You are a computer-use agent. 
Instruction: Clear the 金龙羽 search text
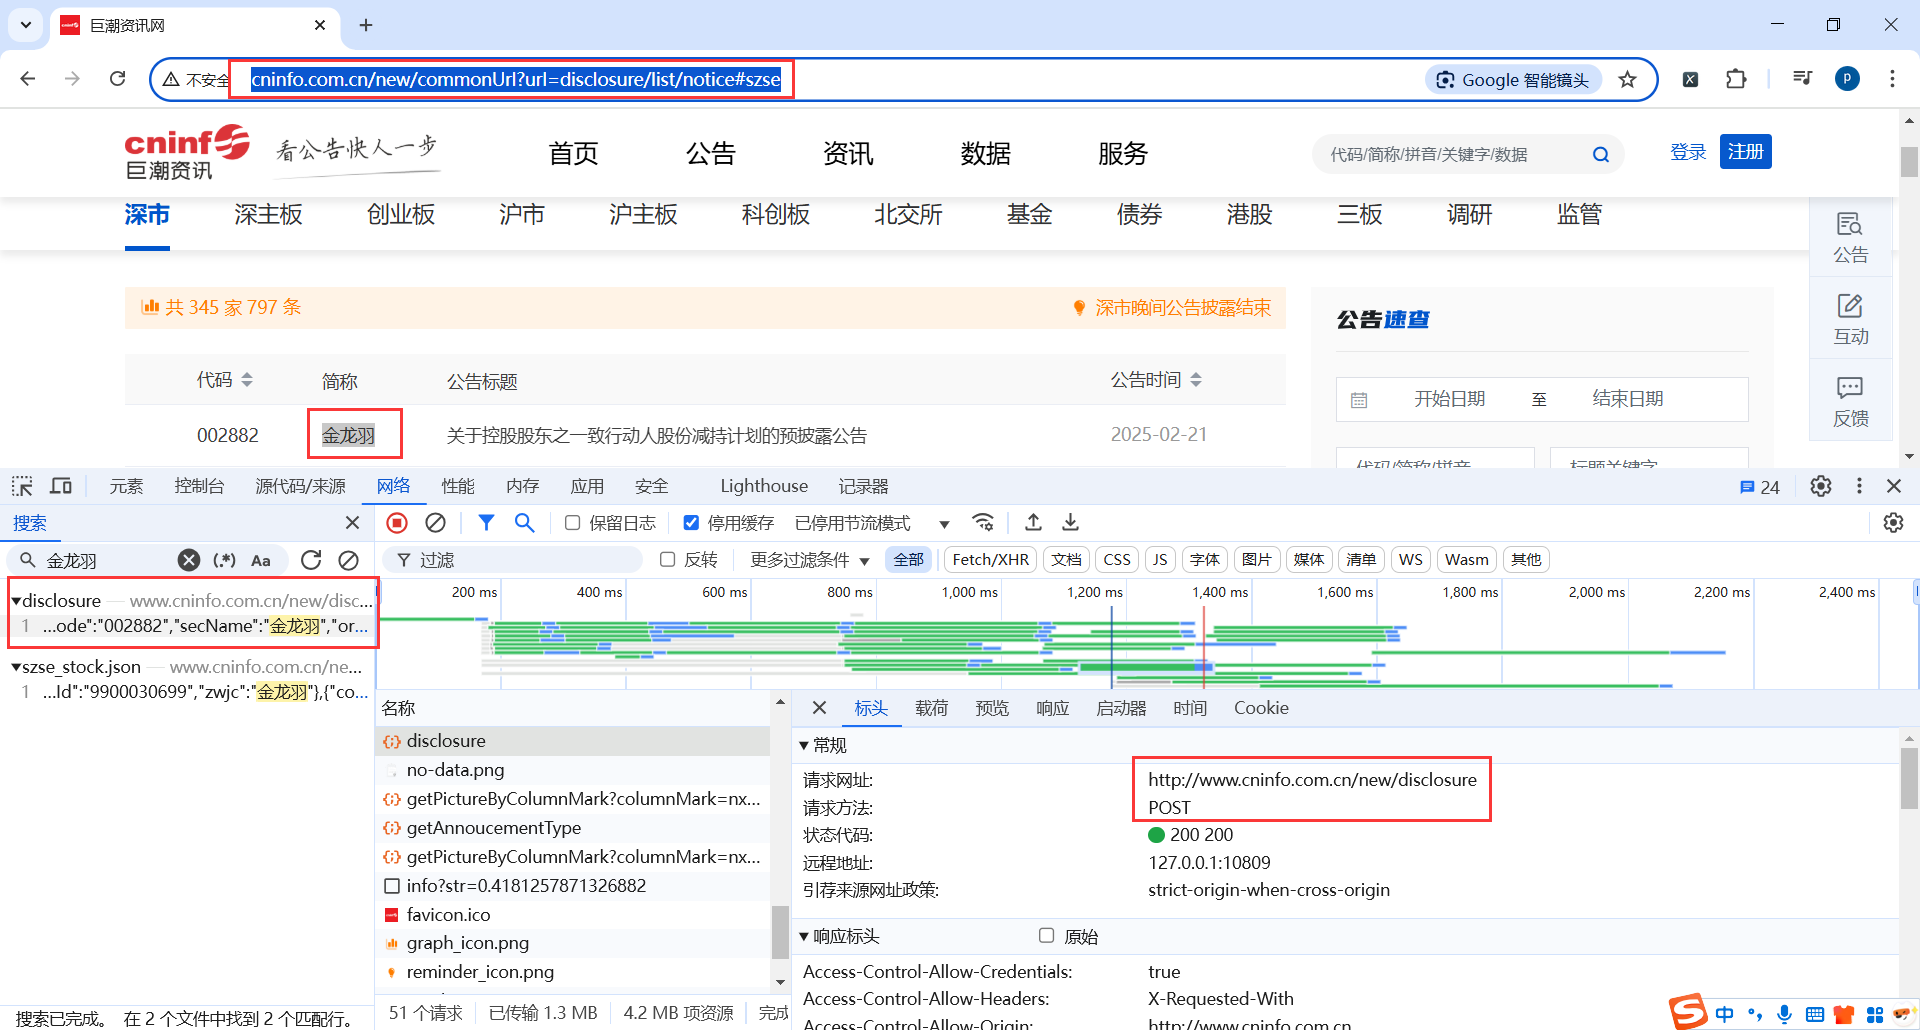(x=189, y=560)
